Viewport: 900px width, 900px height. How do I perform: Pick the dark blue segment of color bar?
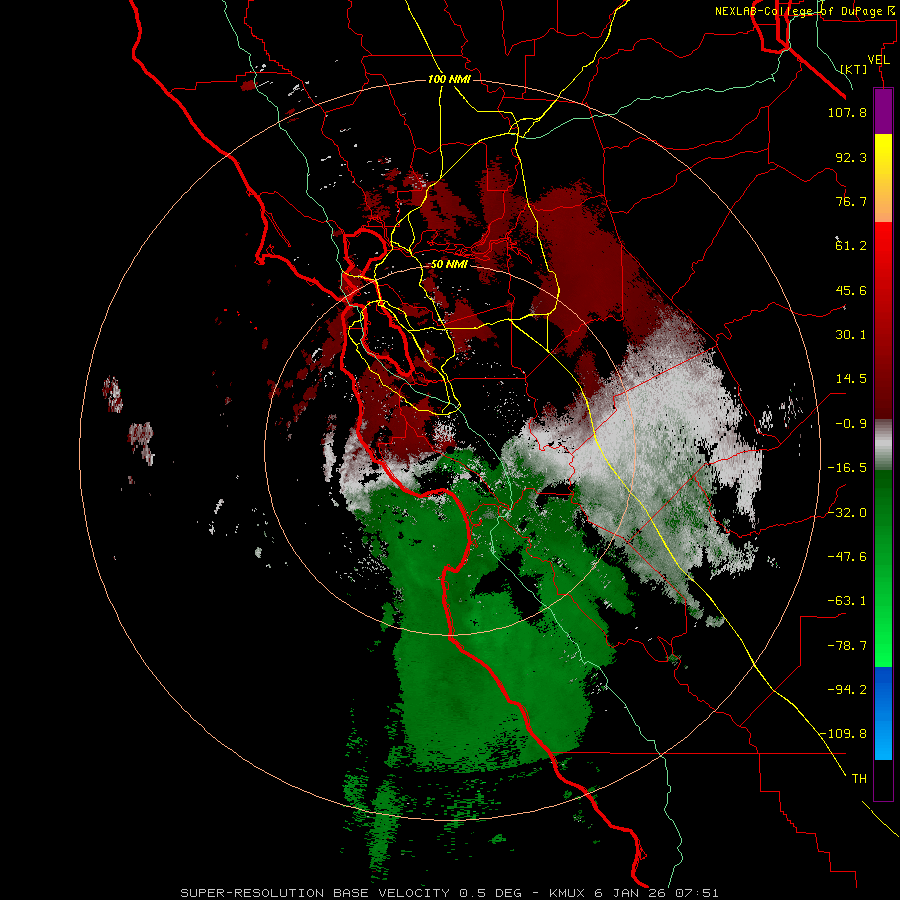(883, 689)
